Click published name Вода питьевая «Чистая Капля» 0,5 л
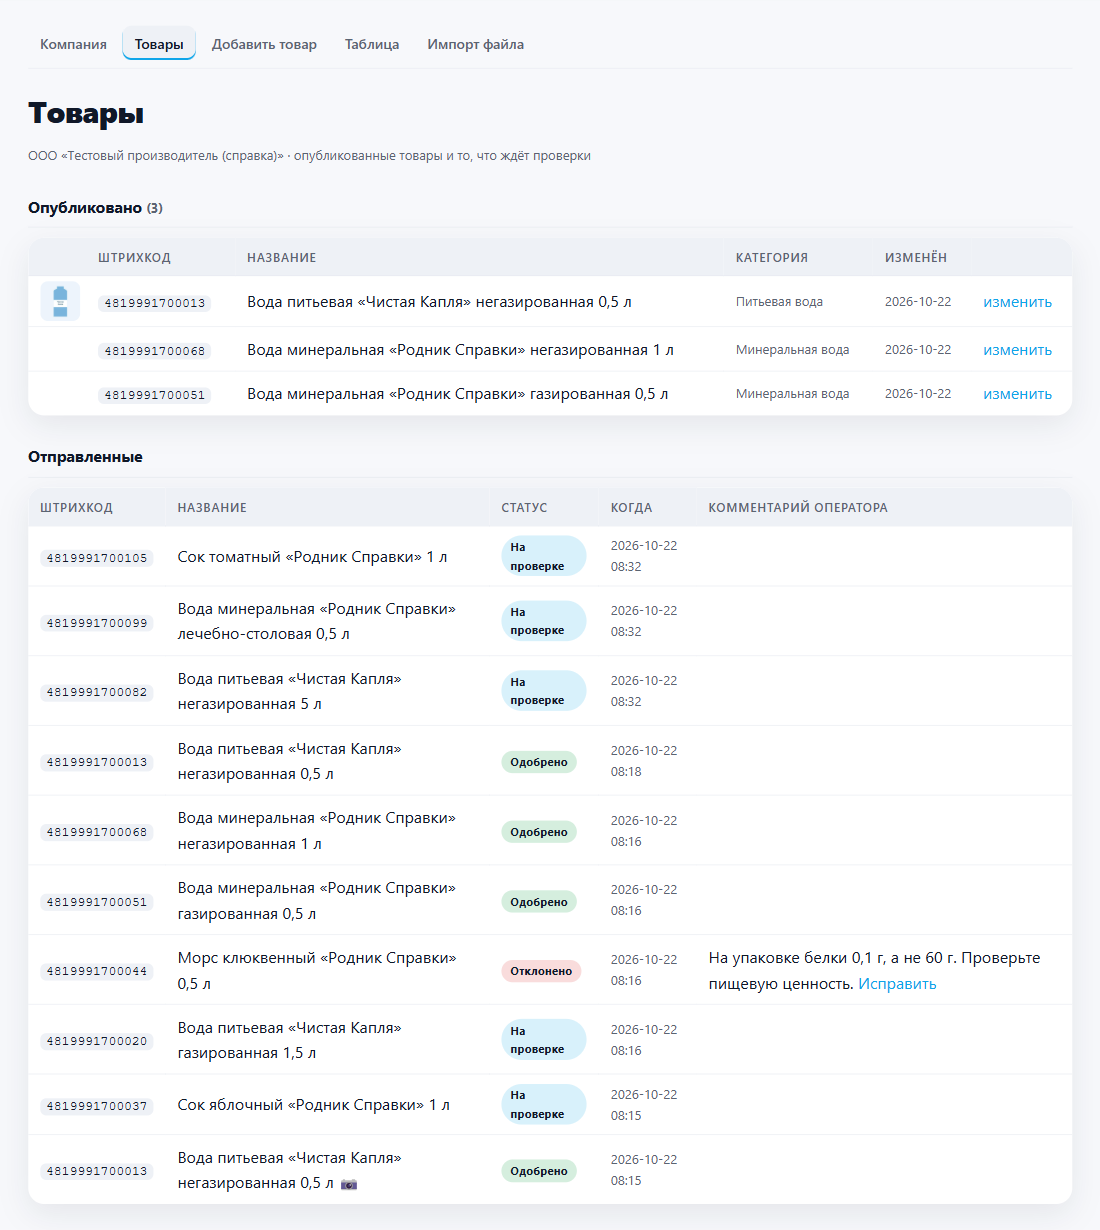This screenshot has width=1100, height=1230. coord(439,302)
